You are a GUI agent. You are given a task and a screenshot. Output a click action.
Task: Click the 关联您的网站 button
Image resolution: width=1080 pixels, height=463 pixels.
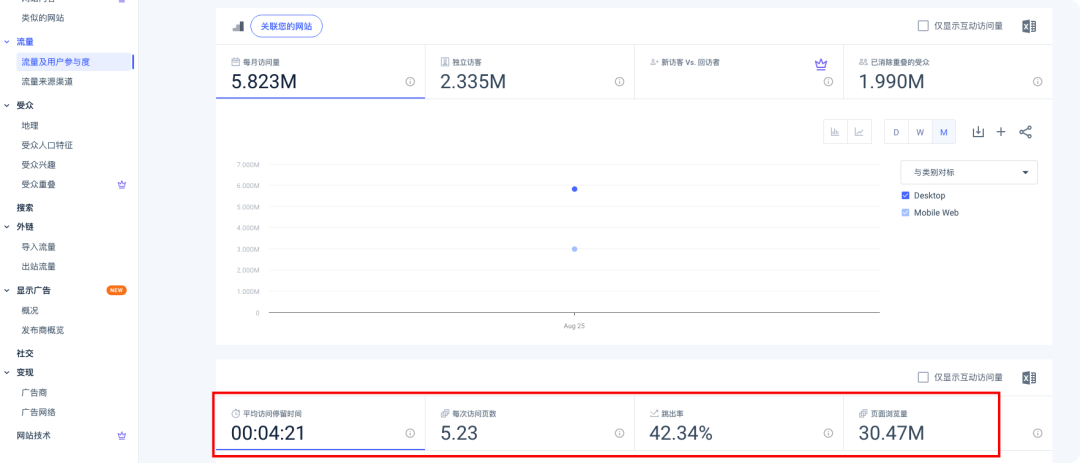pyautogui.click(x=287, y=26)
